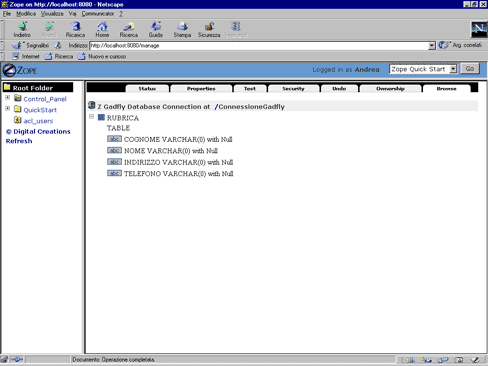The image size is (488, 366).
Task: Click the TELEFONO column type icon
Action: (x=114, y=173)
